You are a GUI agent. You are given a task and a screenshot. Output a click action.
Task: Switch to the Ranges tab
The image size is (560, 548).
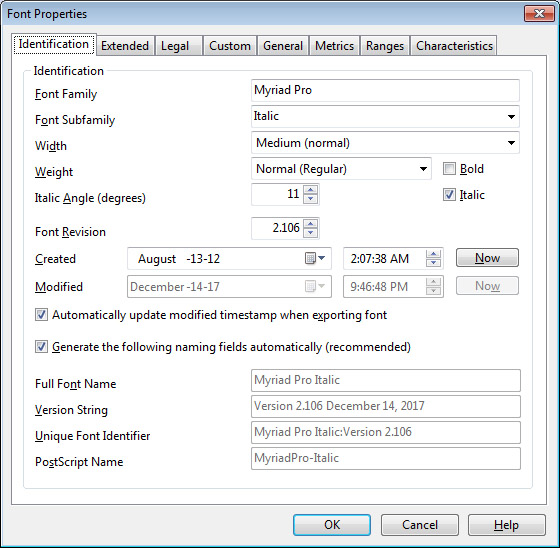[x=385, y=46]
